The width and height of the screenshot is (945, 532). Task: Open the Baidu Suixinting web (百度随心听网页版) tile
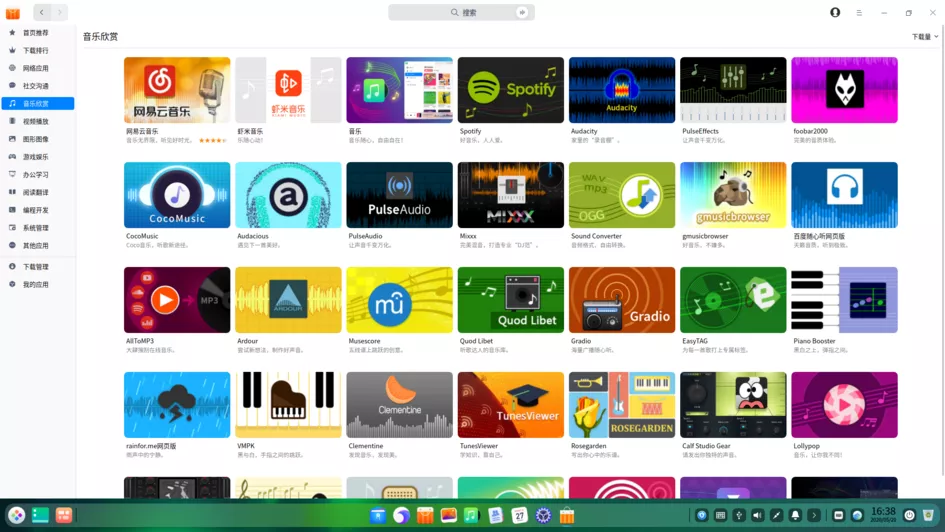click(844, 195)
